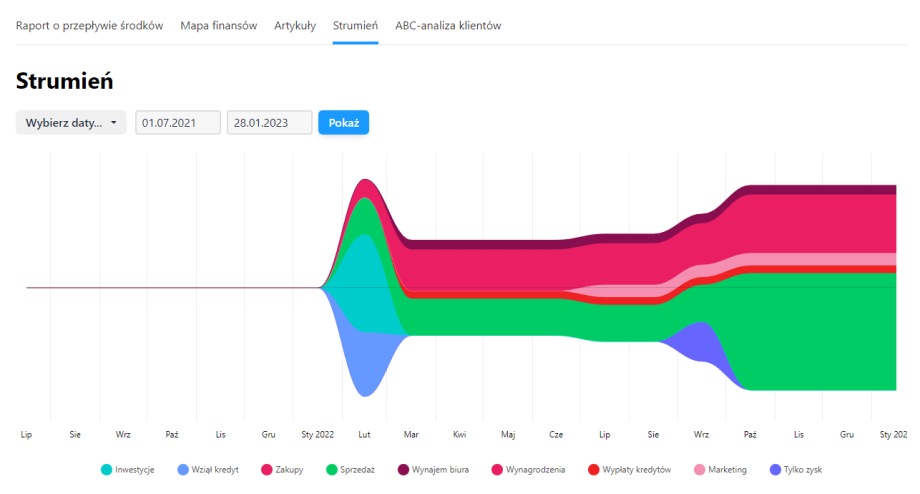
Task: Hide Marketing series in legend
Action: tap(718, 469)
